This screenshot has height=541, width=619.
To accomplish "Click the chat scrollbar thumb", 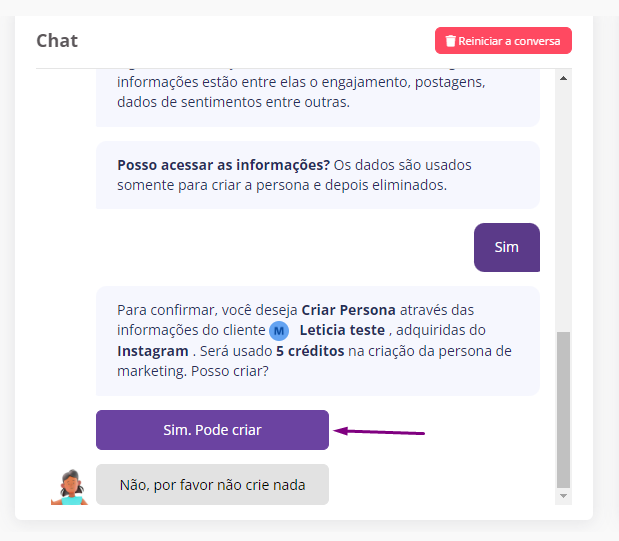I will click(563, 410).
